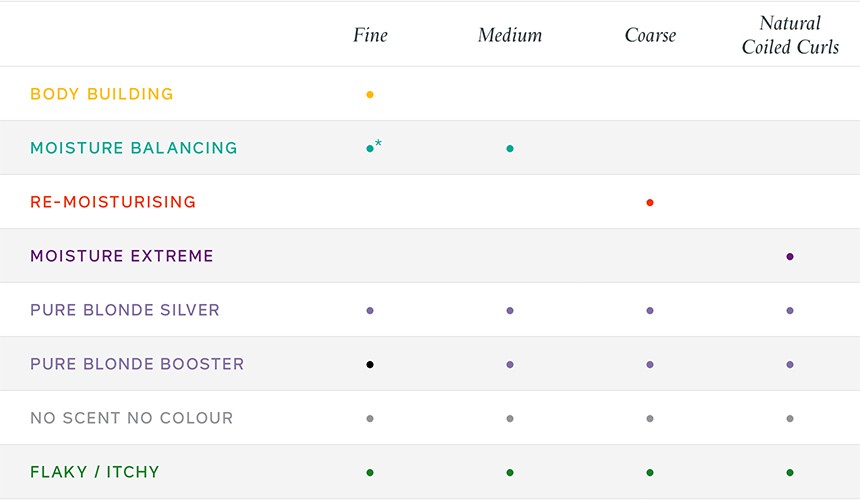The width and height of the screenshot is (860, 500).
Task: Click the gray No Scent No Colour Medium dot
Action: pos(510,418)
